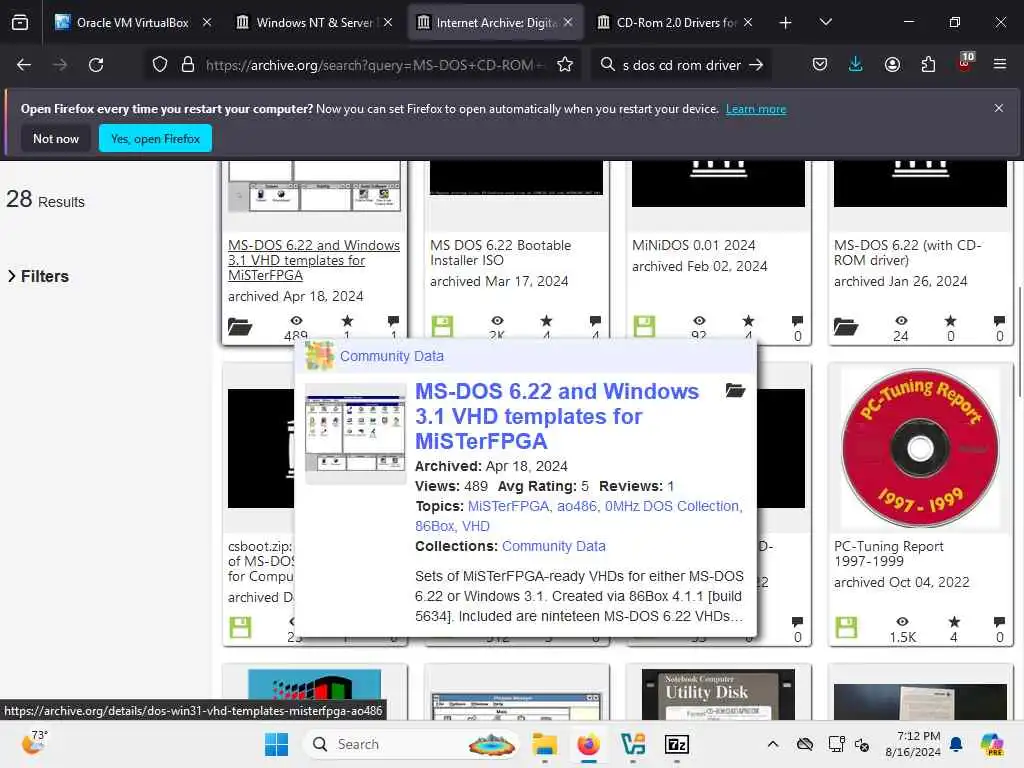This screenshot has height=768, width=1024.
Task: Switch to Windows NT & Server tab
Action: 313,23
